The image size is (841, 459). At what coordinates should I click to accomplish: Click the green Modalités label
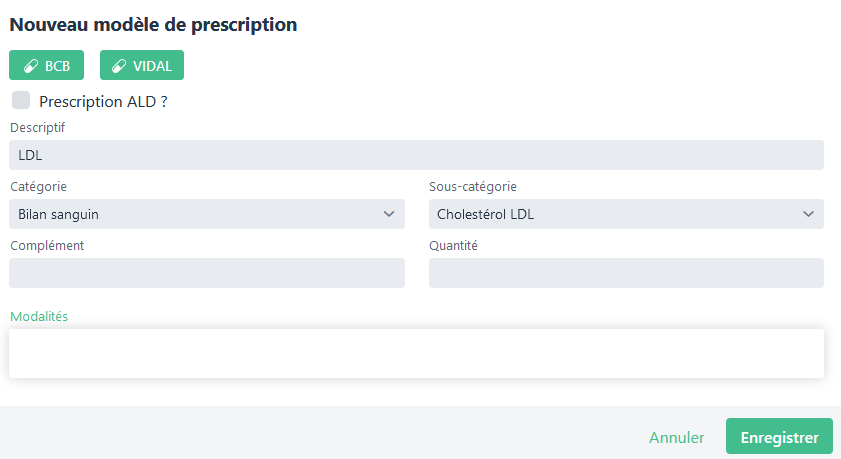[x=39, y=316]
